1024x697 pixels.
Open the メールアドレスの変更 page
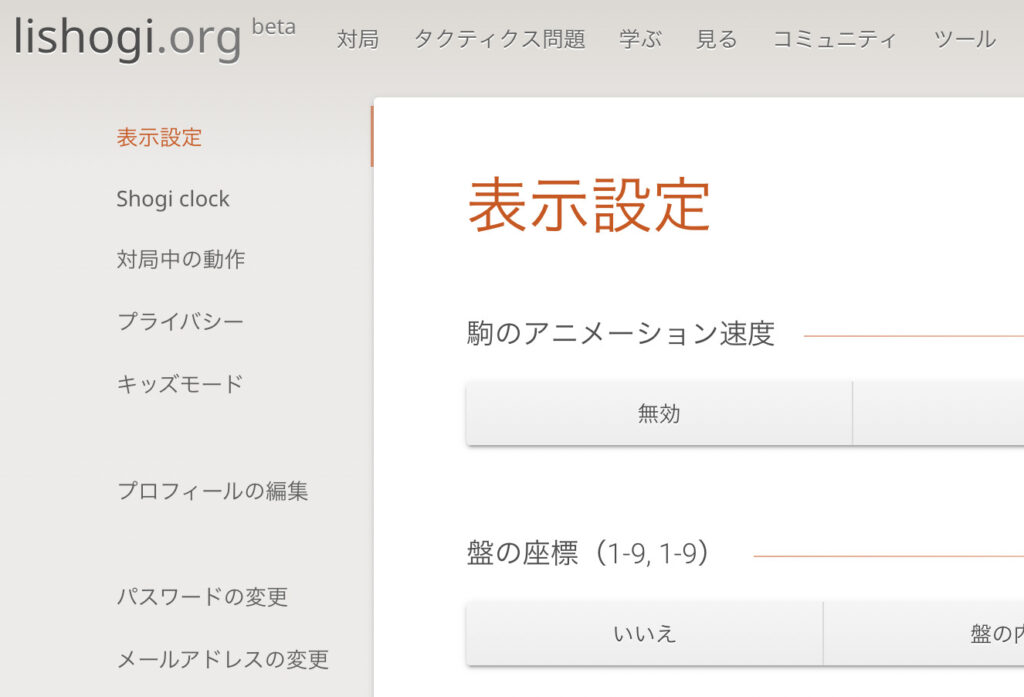click(x=220, y=660)
